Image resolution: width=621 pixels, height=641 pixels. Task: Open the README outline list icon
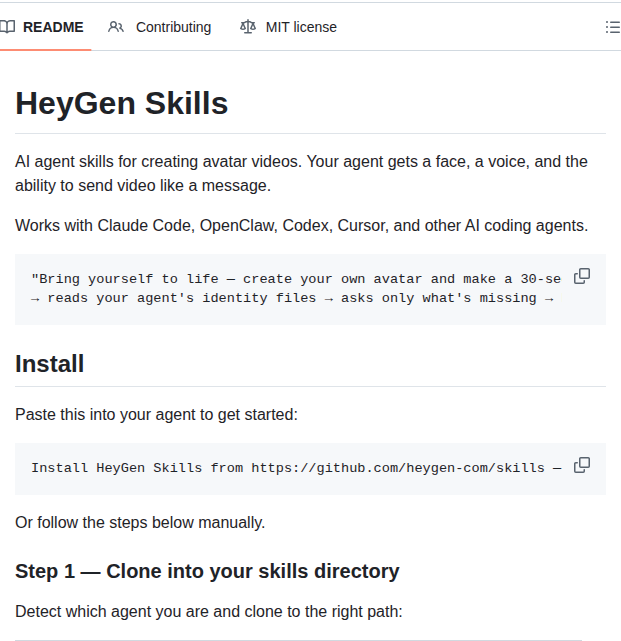tap(613, 27)
